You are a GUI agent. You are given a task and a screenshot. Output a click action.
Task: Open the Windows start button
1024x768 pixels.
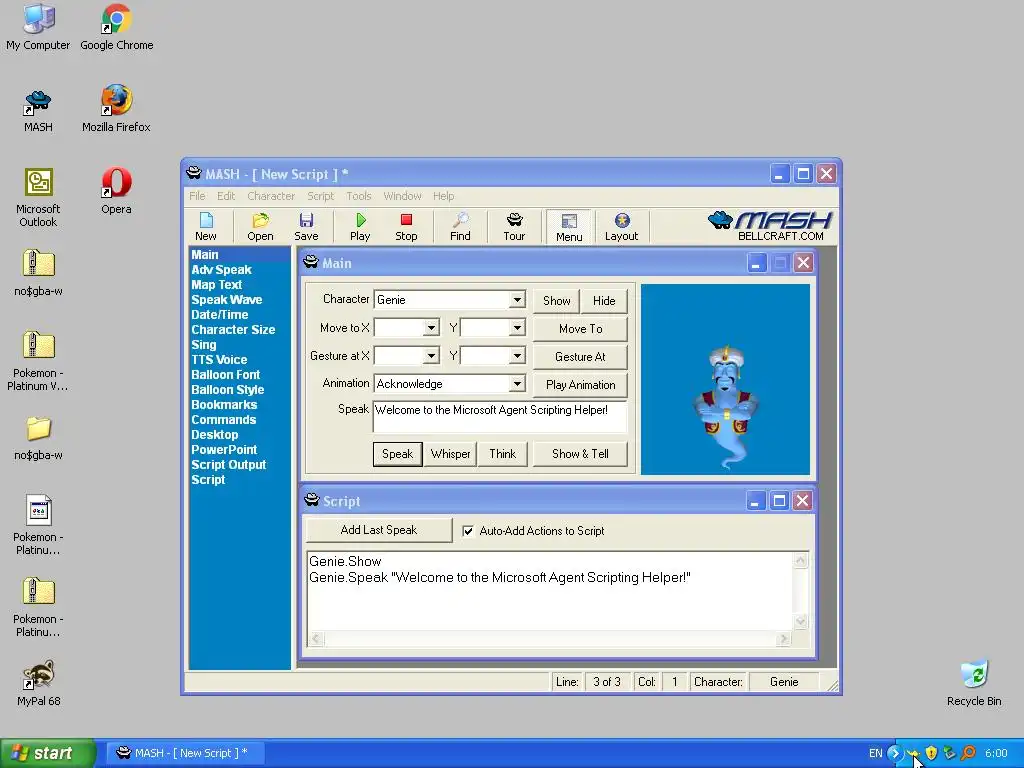point(46,753)
